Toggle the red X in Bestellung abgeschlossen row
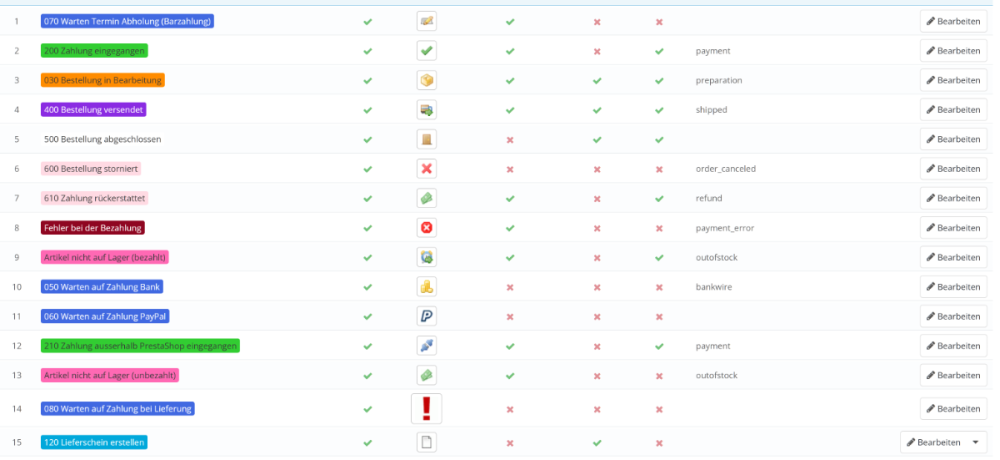 pyautogui.click(x=510, y=139)
